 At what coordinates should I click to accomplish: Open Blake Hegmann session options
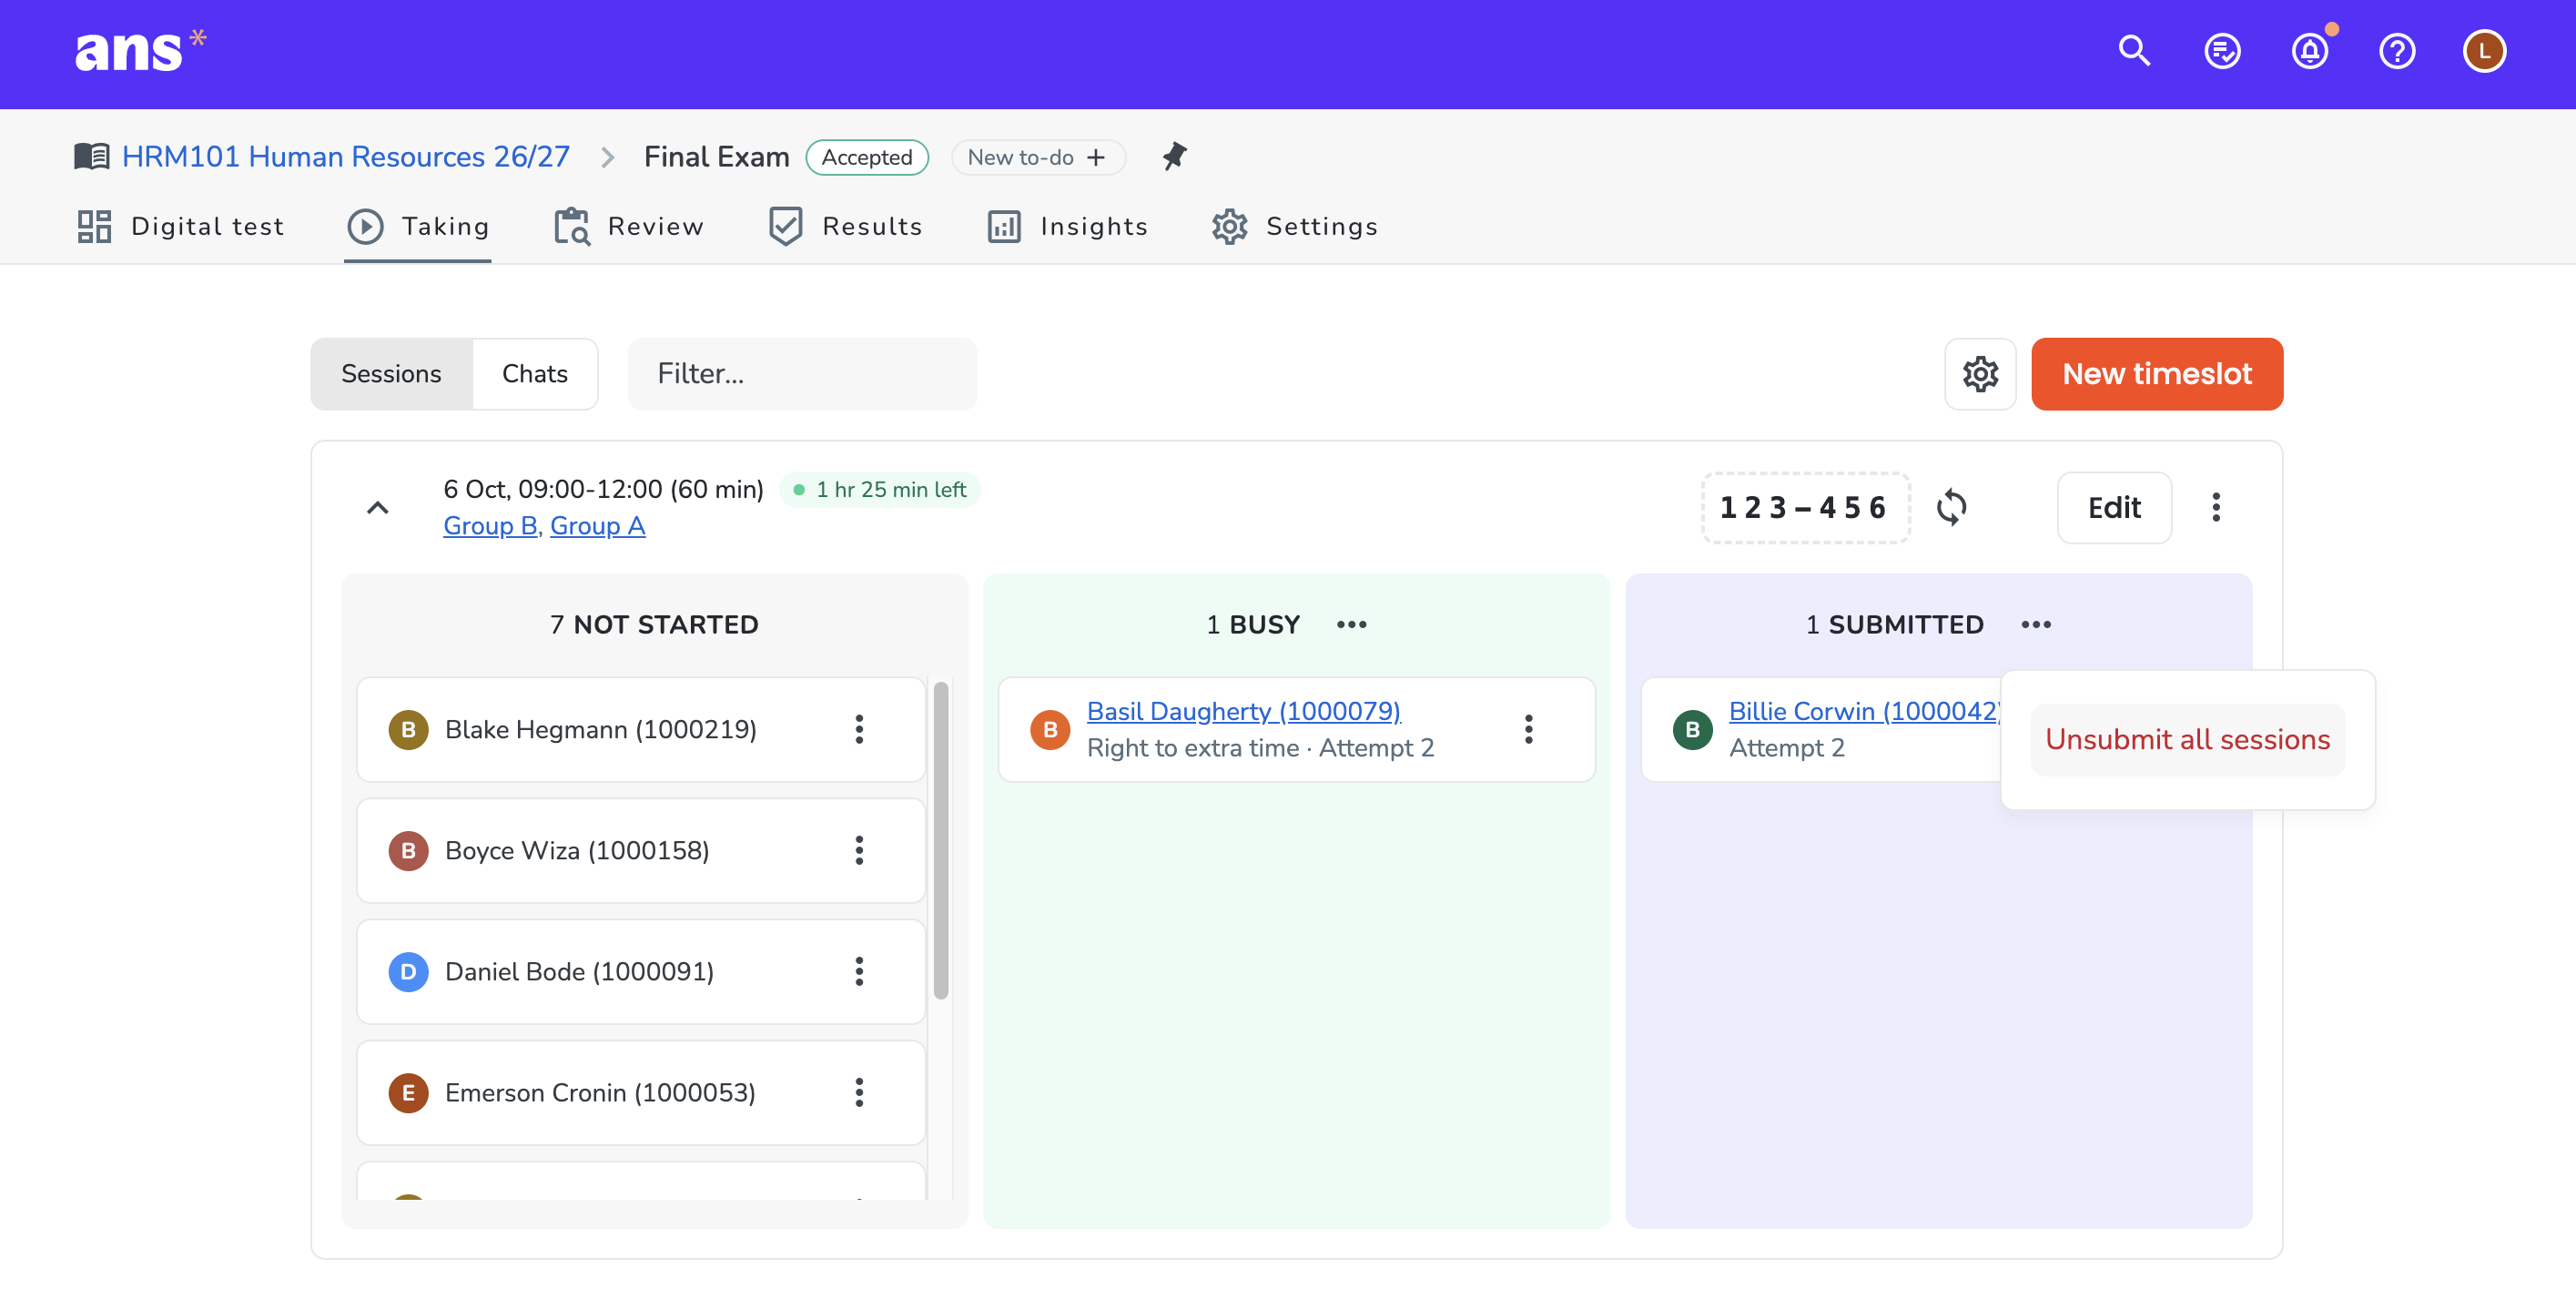(x=859, y=729)
